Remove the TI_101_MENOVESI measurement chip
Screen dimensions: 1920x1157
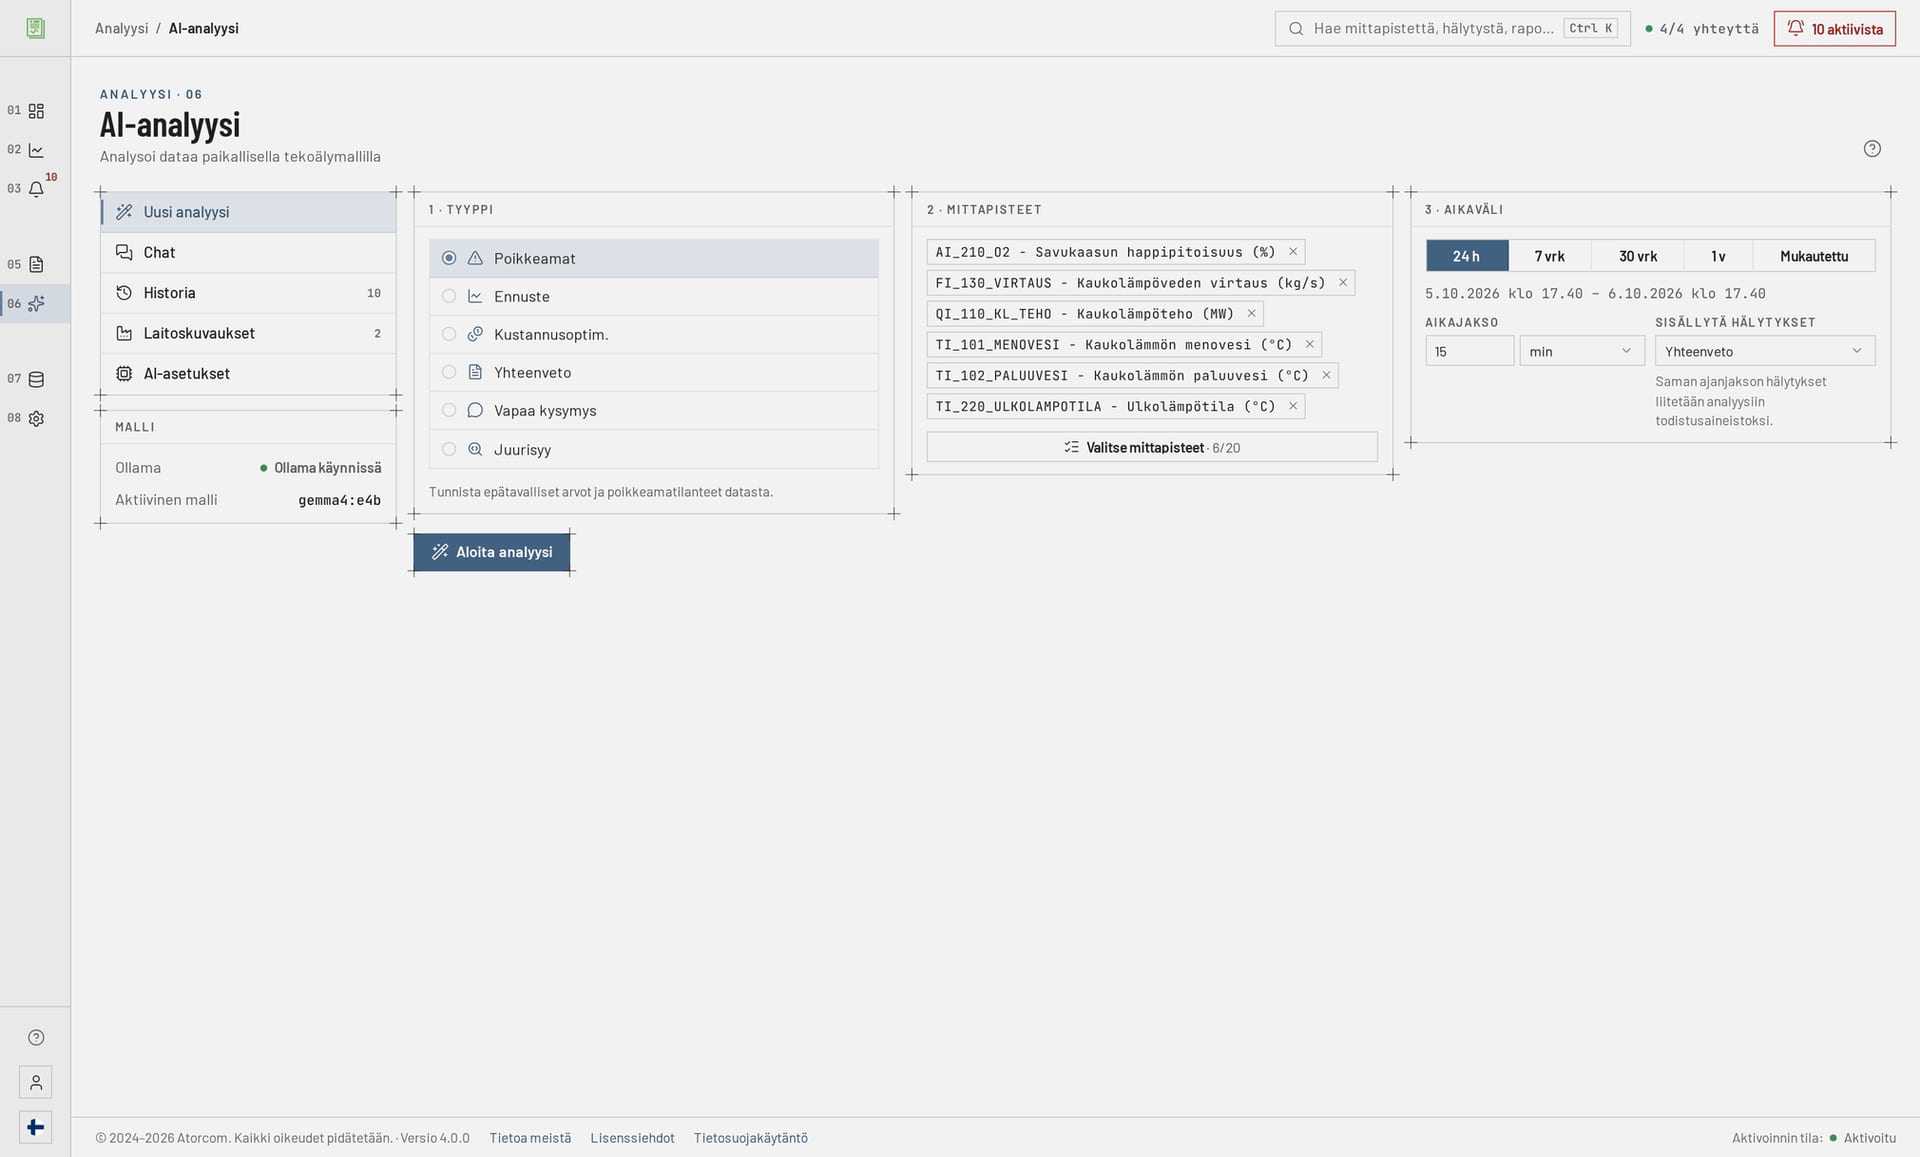click(x=1309, y=345)
